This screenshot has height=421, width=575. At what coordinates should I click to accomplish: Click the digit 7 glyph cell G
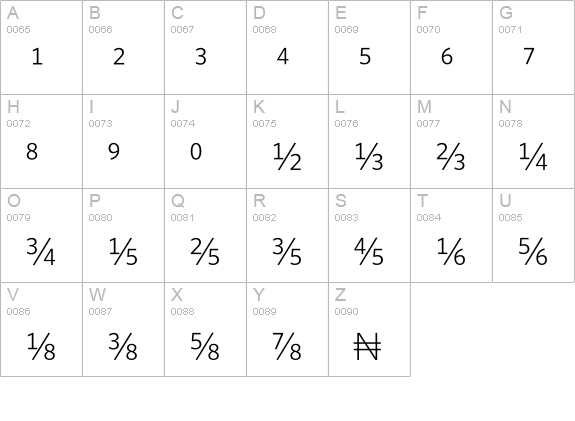(528, 56)
